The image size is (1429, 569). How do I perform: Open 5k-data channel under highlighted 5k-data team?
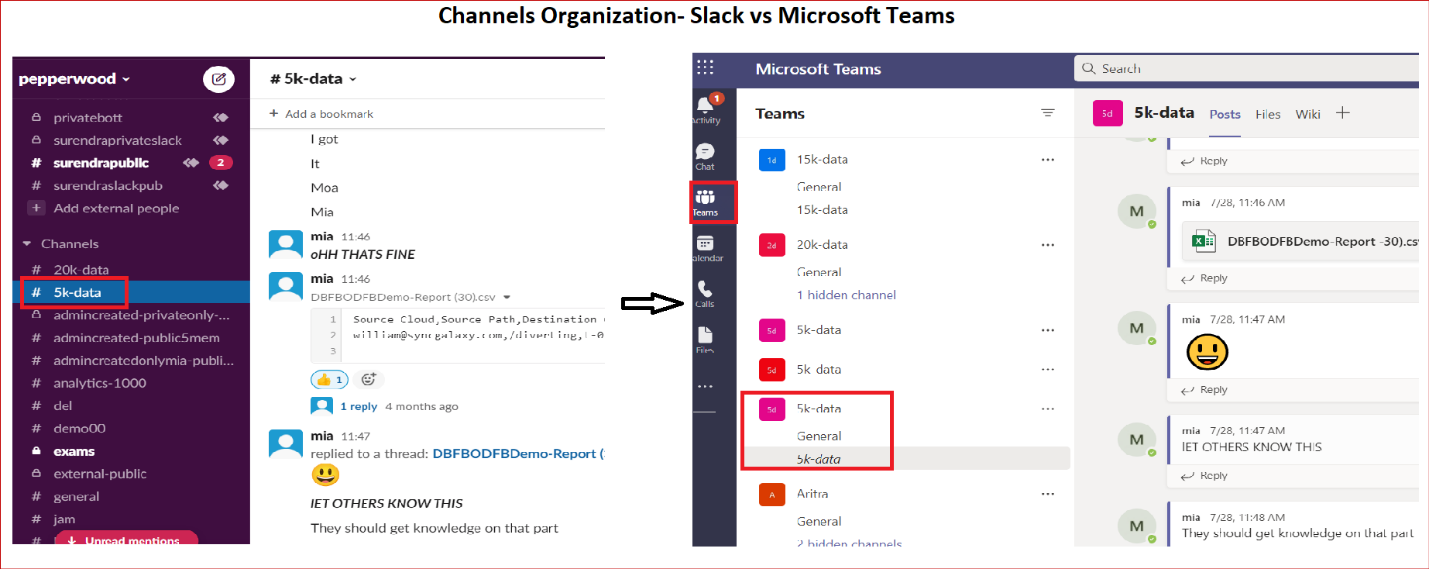pos(819,459)
